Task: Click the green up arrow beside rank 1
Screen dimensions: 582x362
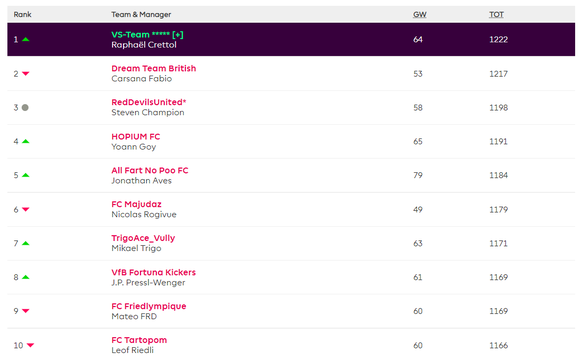Action: pos(26,39)
